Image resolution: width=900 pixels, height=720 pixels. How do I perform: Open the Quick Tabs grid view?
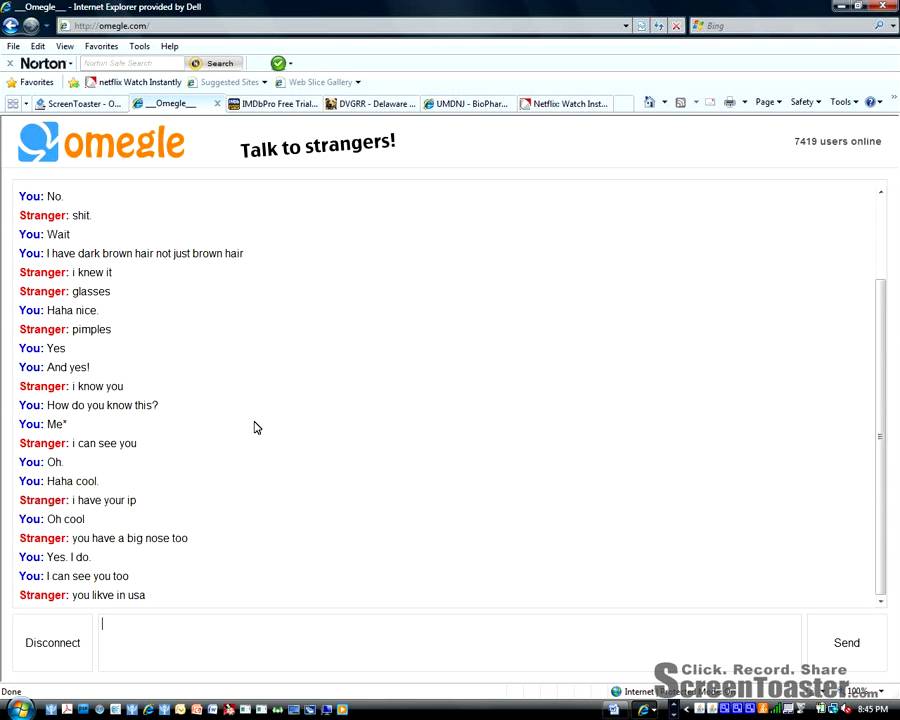tap(13, 103)
